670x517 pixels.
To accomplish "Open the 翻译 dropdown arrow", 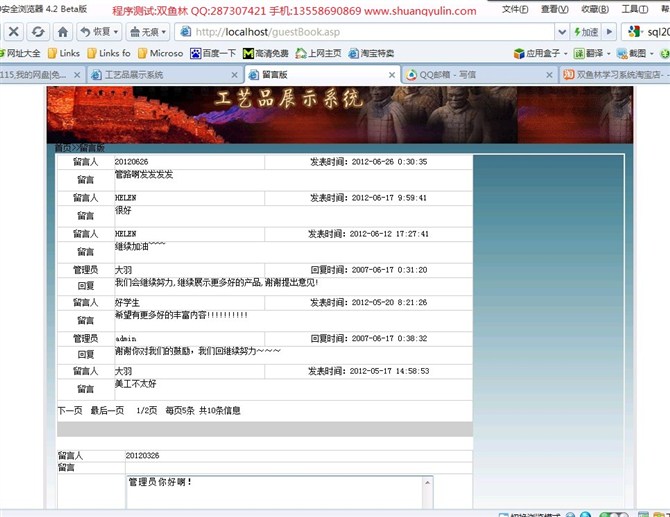I will 608,53.
